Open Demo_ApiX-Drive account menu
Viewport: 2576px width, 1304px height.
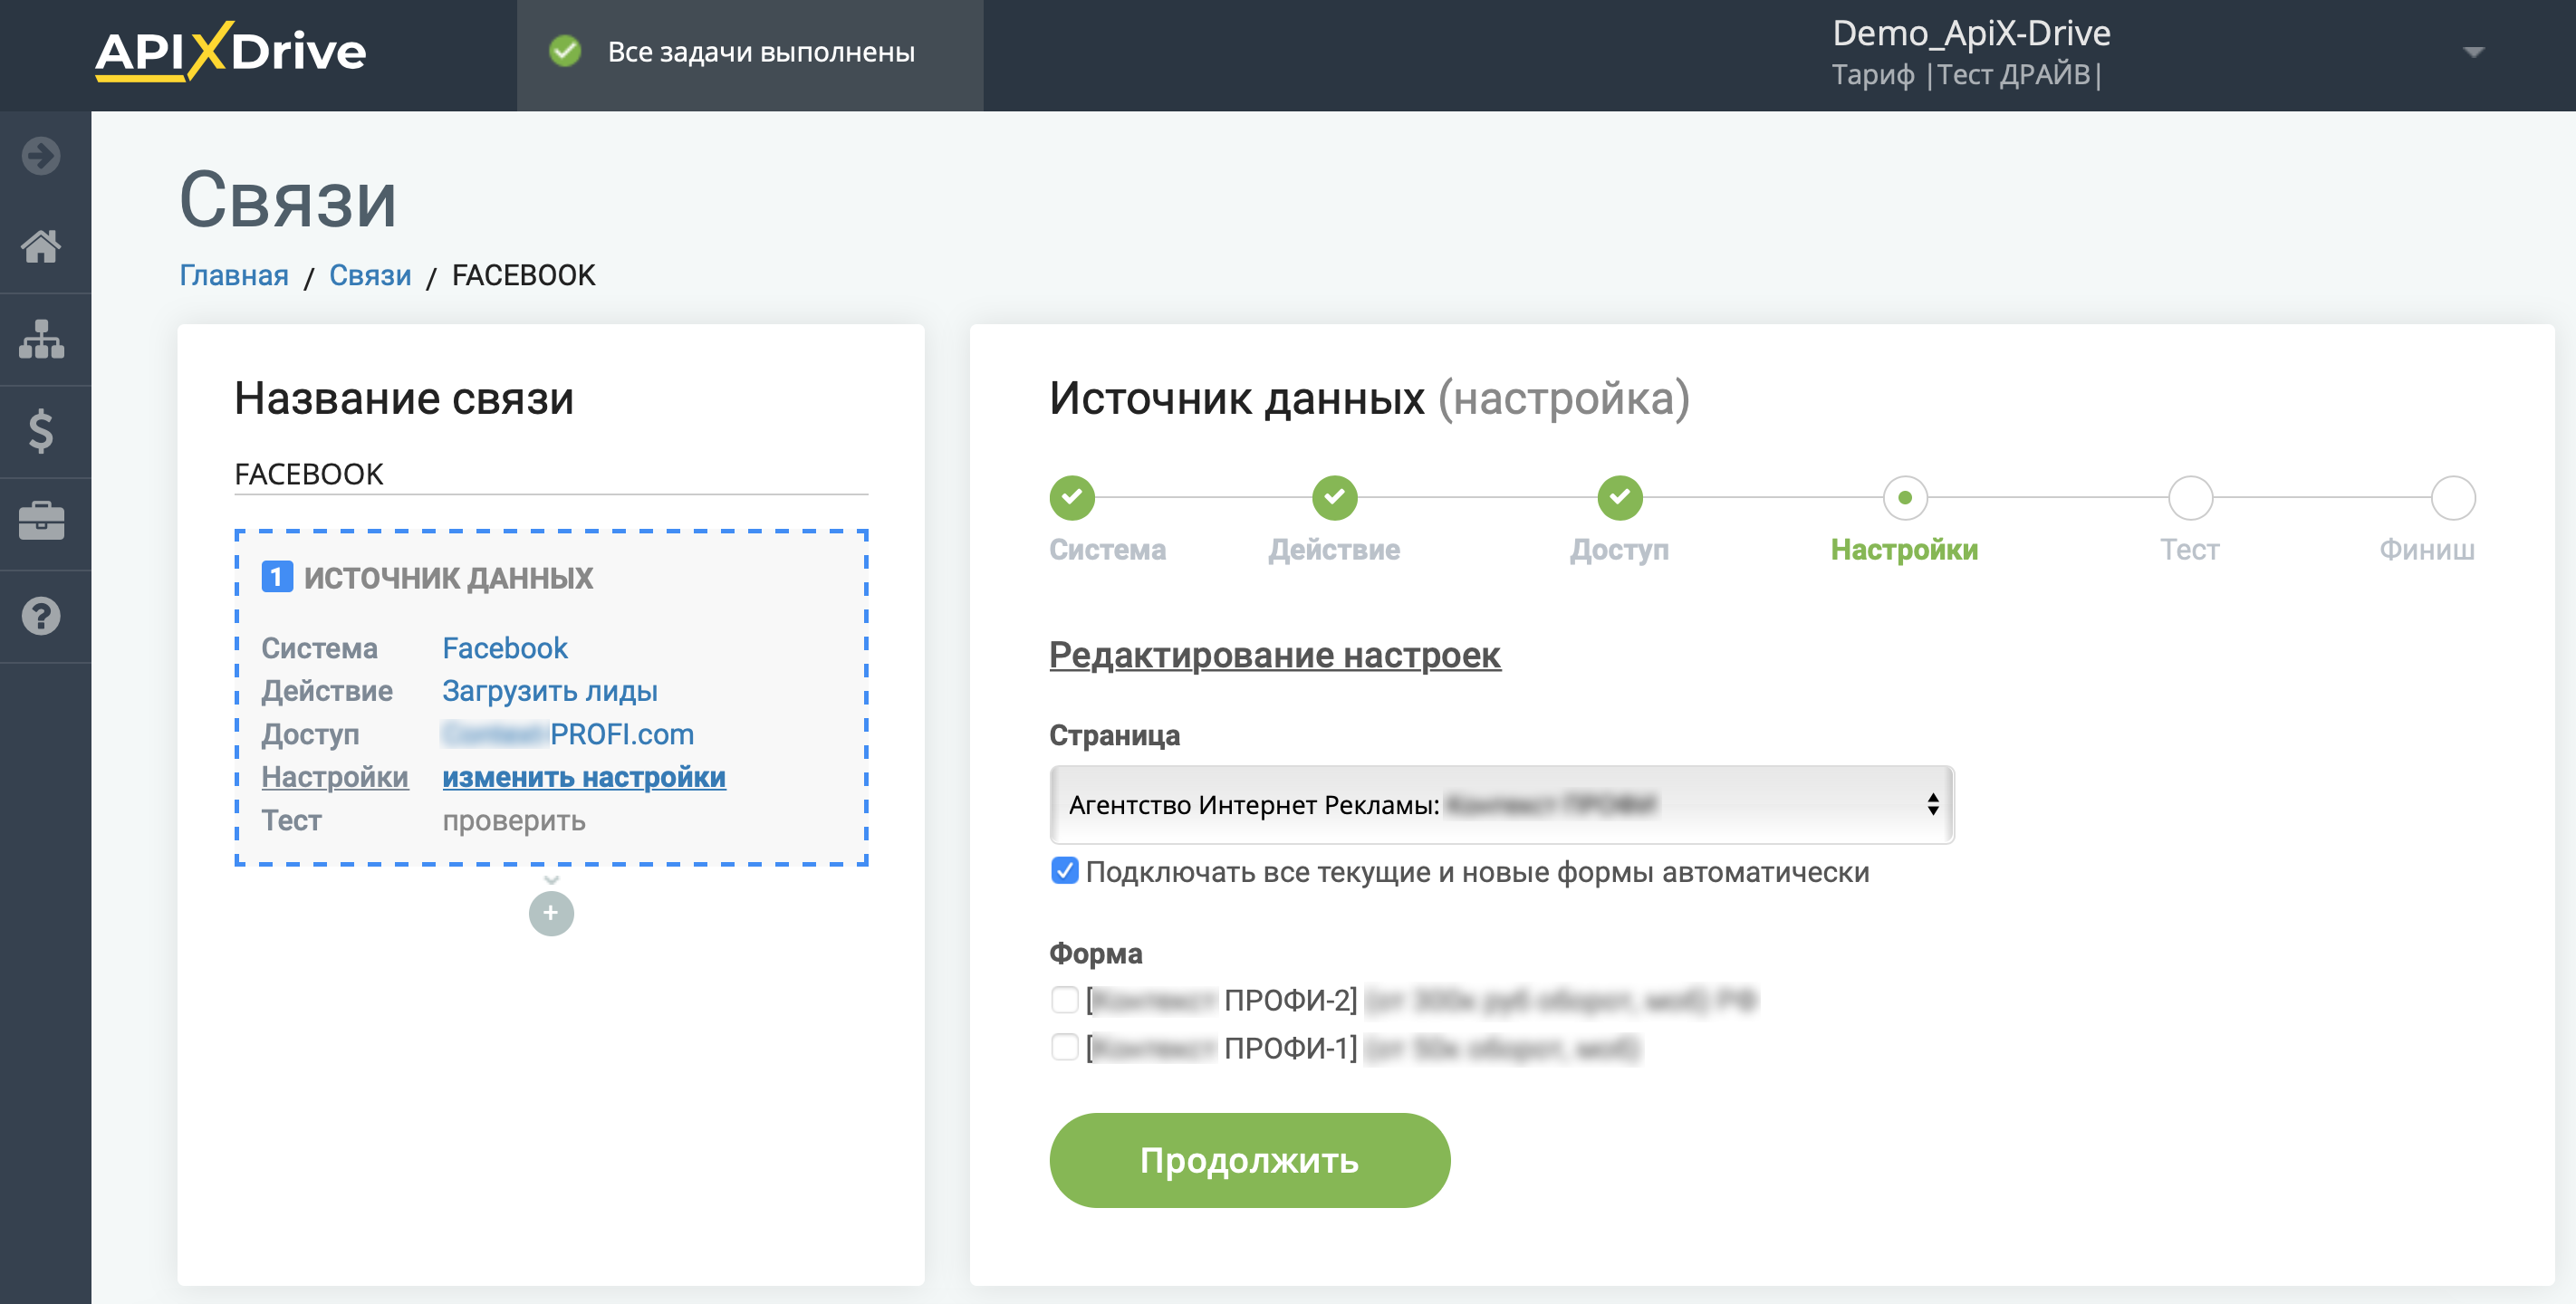tap(1971, 33)
